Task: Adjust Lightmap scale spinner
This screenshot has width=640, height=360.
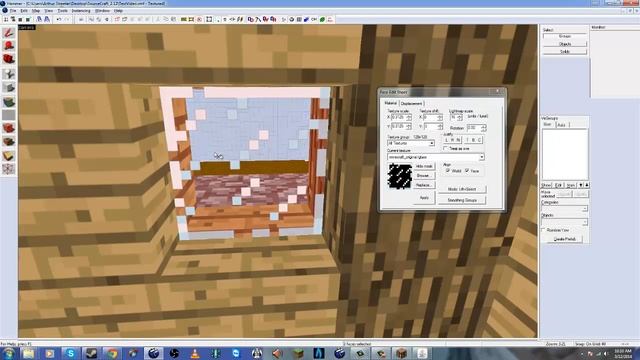Action: 460,118
